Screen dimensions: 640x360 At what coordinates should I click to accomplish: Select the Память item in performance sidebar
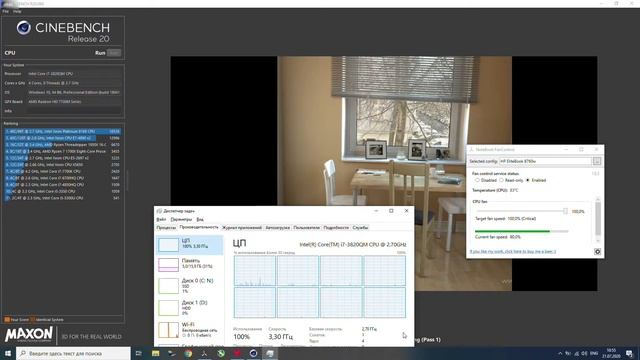click(x=190, y=264)
